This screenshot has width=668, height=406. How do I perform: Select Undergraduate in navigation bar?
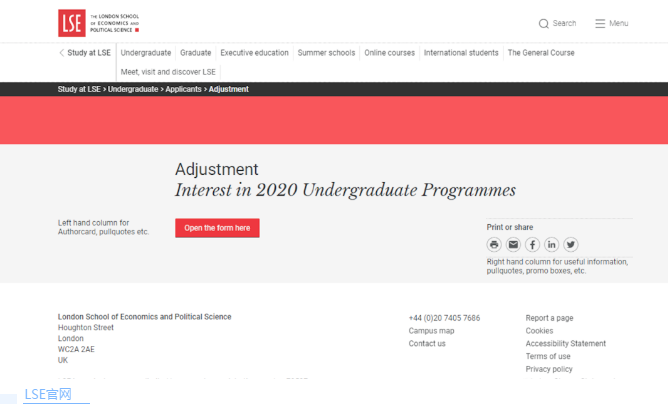146,53
